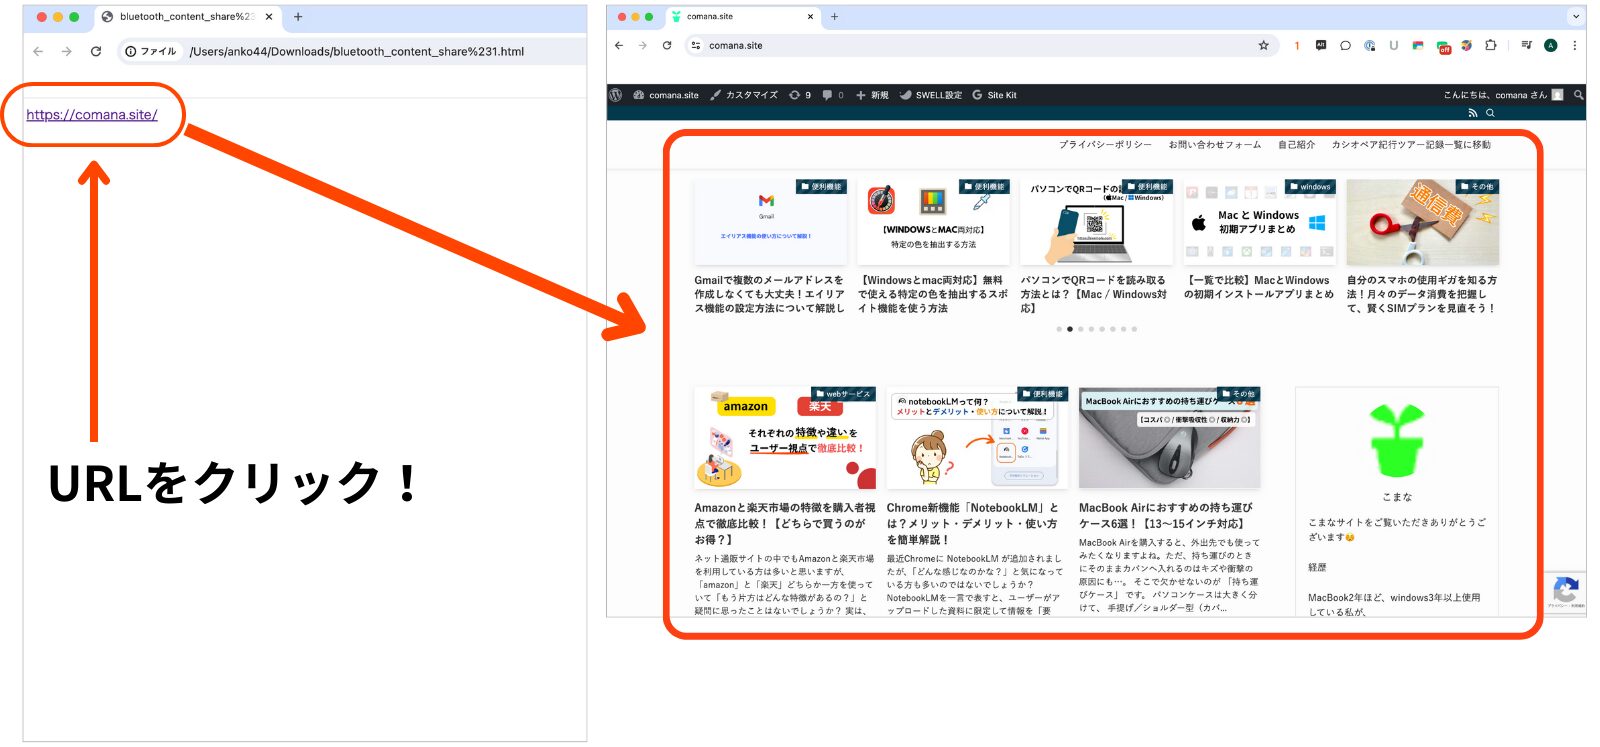Open the RSS feed icon
The height and width of the screenshot is (747, 1600).
point(1472,113)
